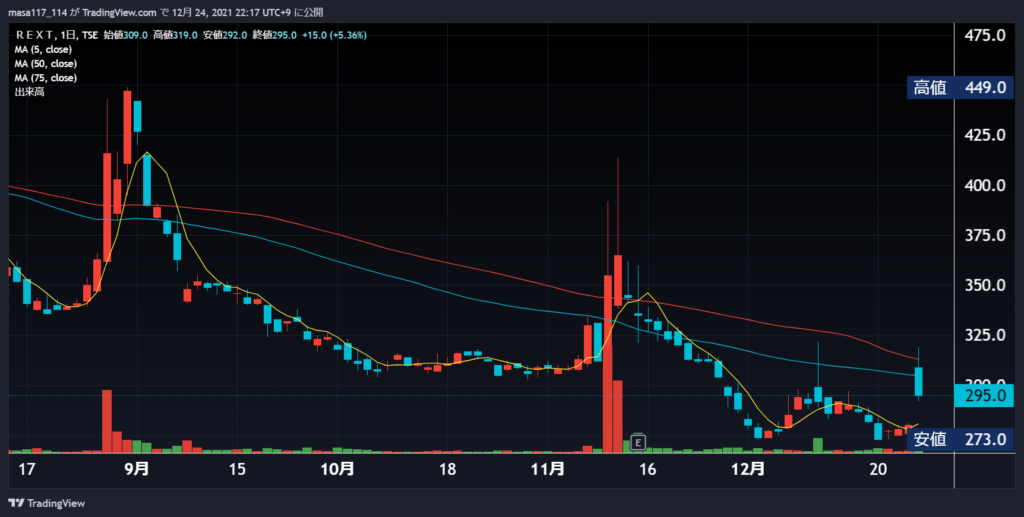Click the 375.0 price axis value
This screenshot has height=517, width=1024.
[x=985, y=235]
